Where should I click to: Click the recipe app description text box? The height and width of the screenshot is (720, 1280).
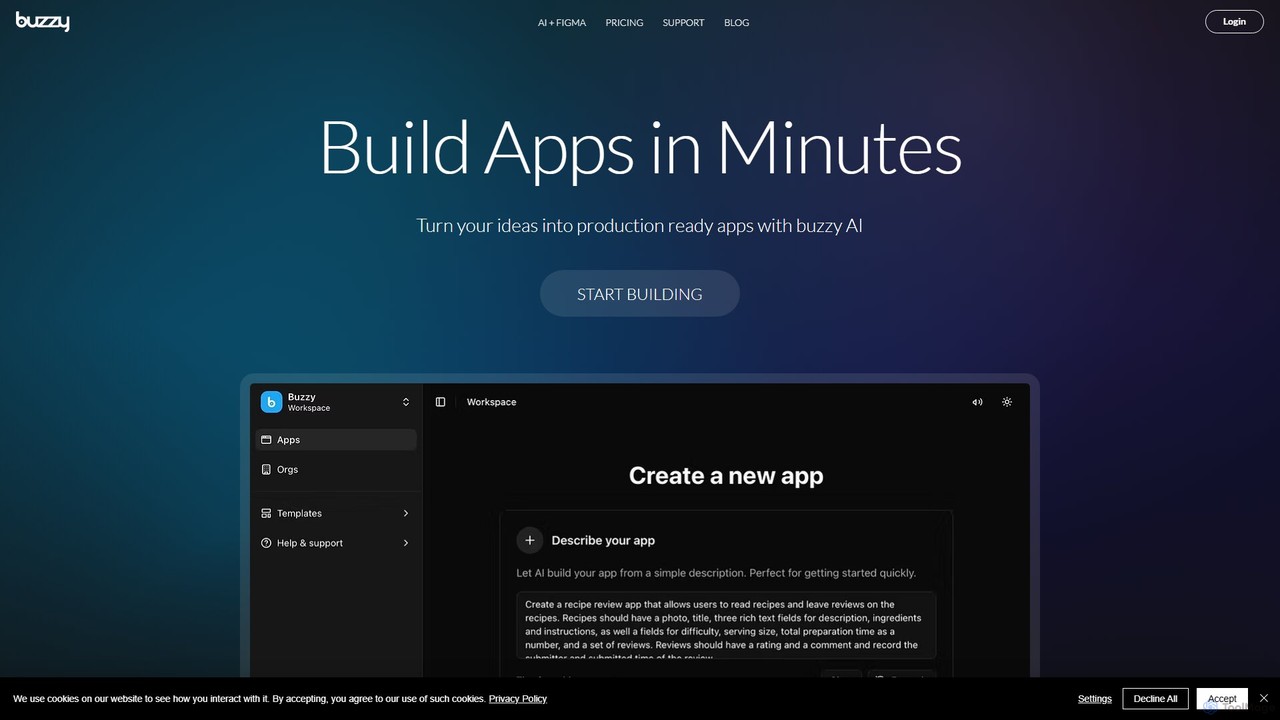(x=726, y=625)
